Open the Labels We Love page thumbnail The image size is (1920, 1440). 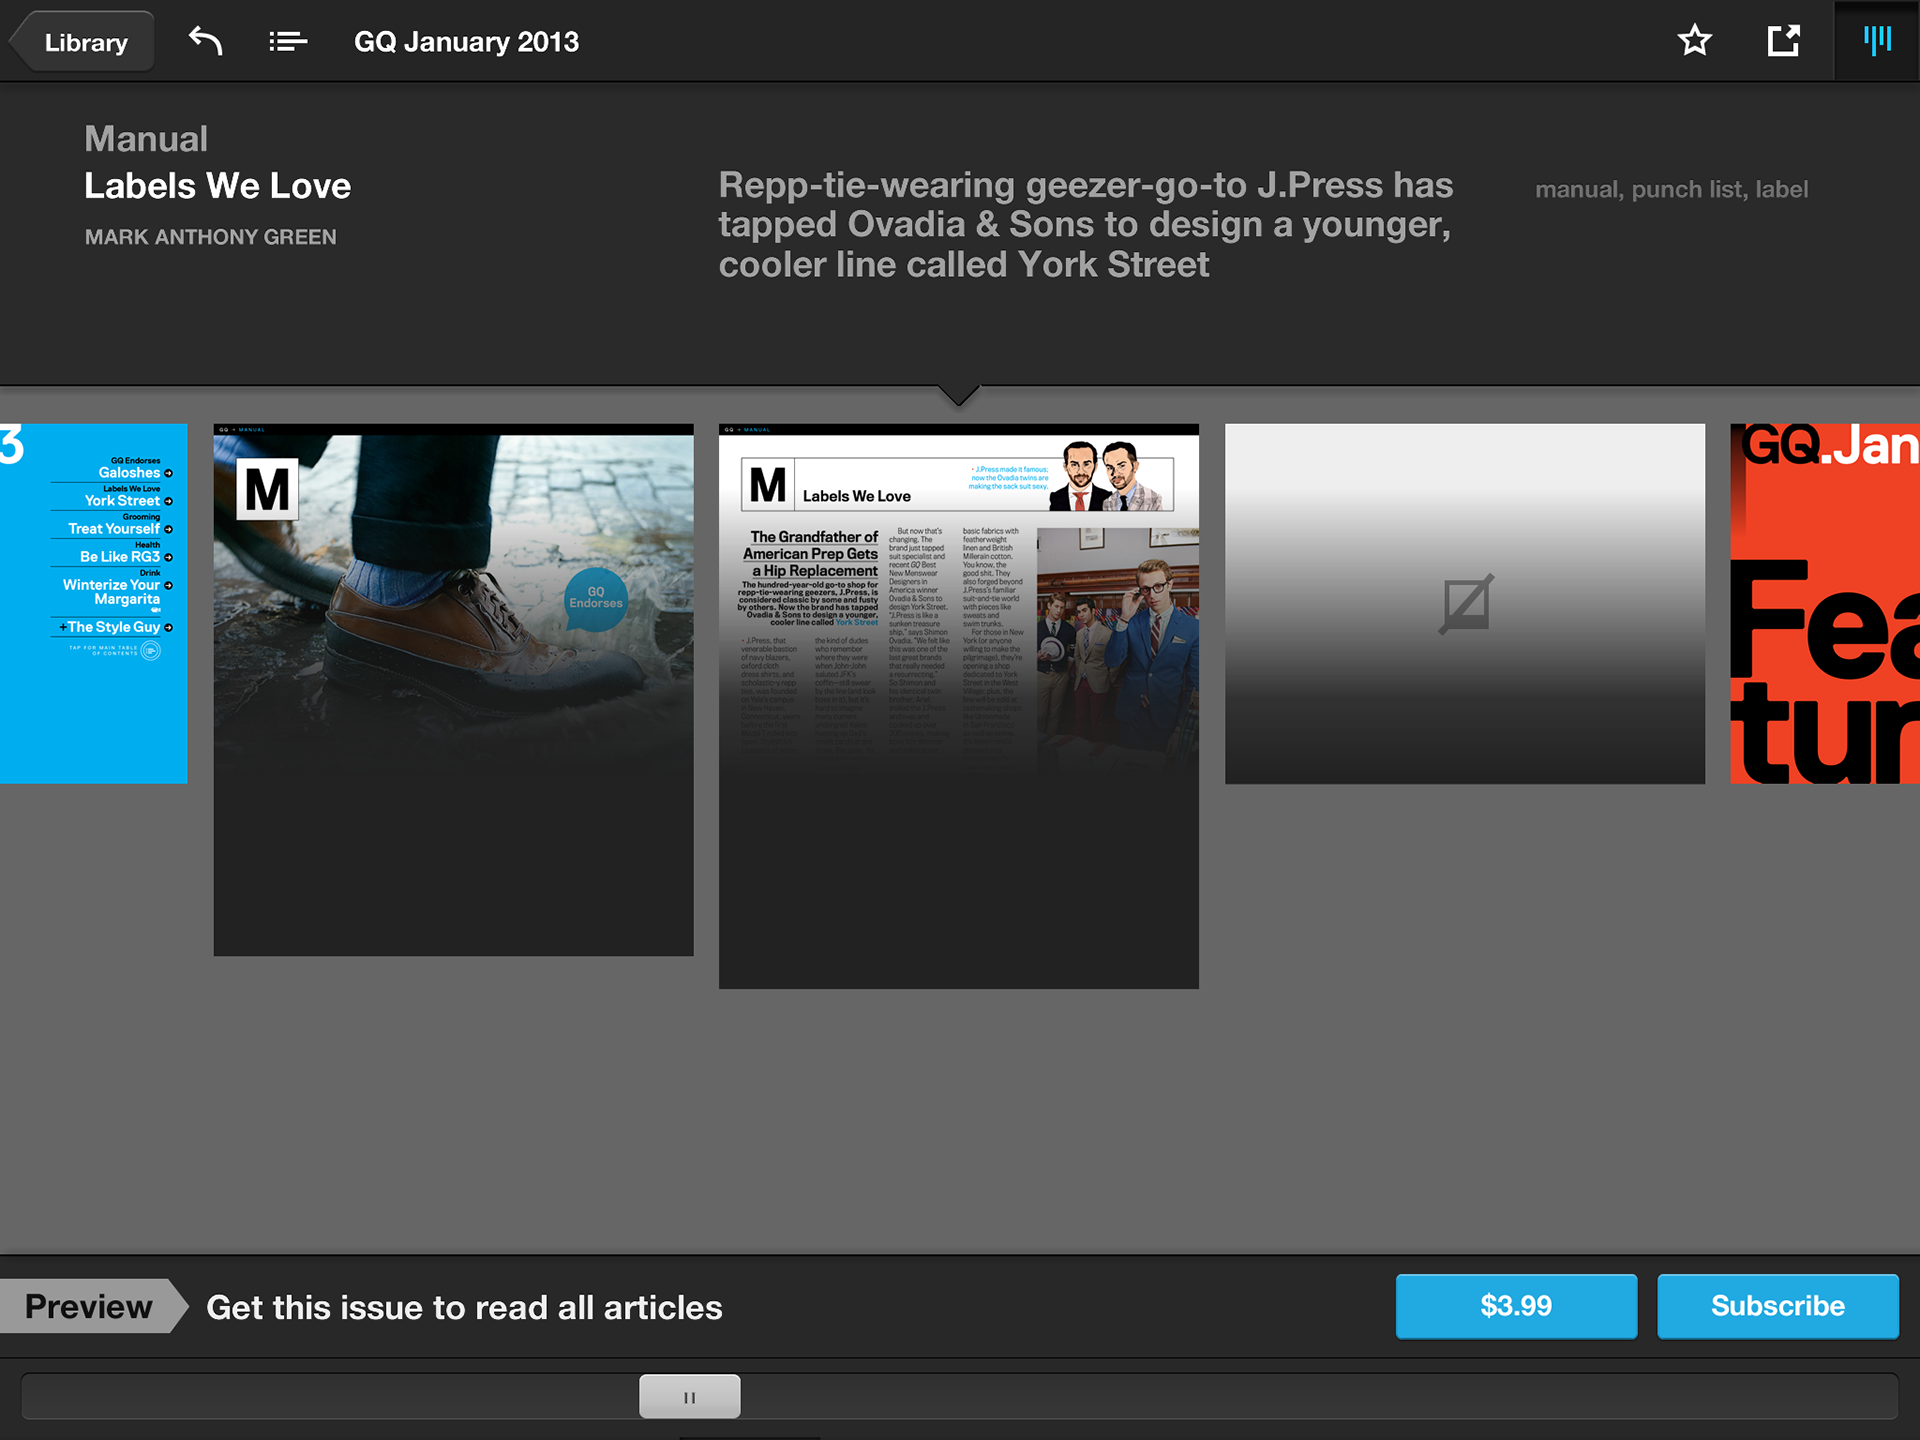tap(958, 706)
